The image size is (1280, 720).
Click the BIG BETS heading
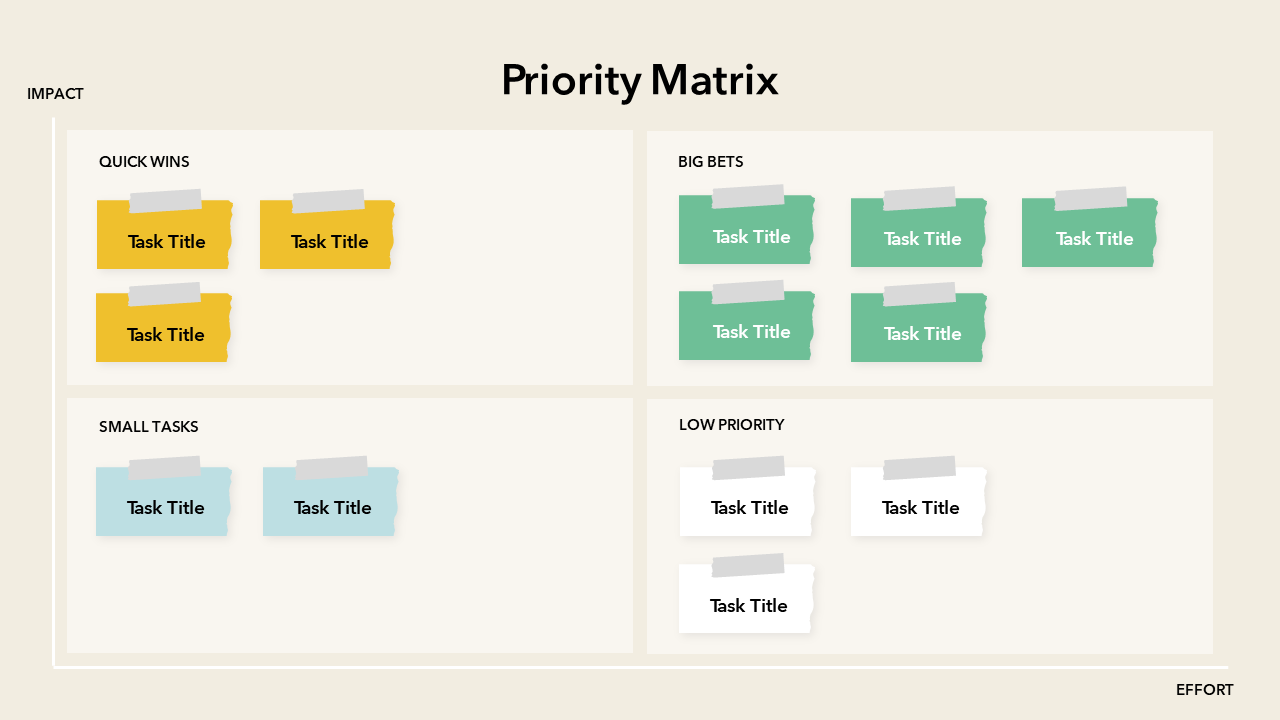click(710, 162)
